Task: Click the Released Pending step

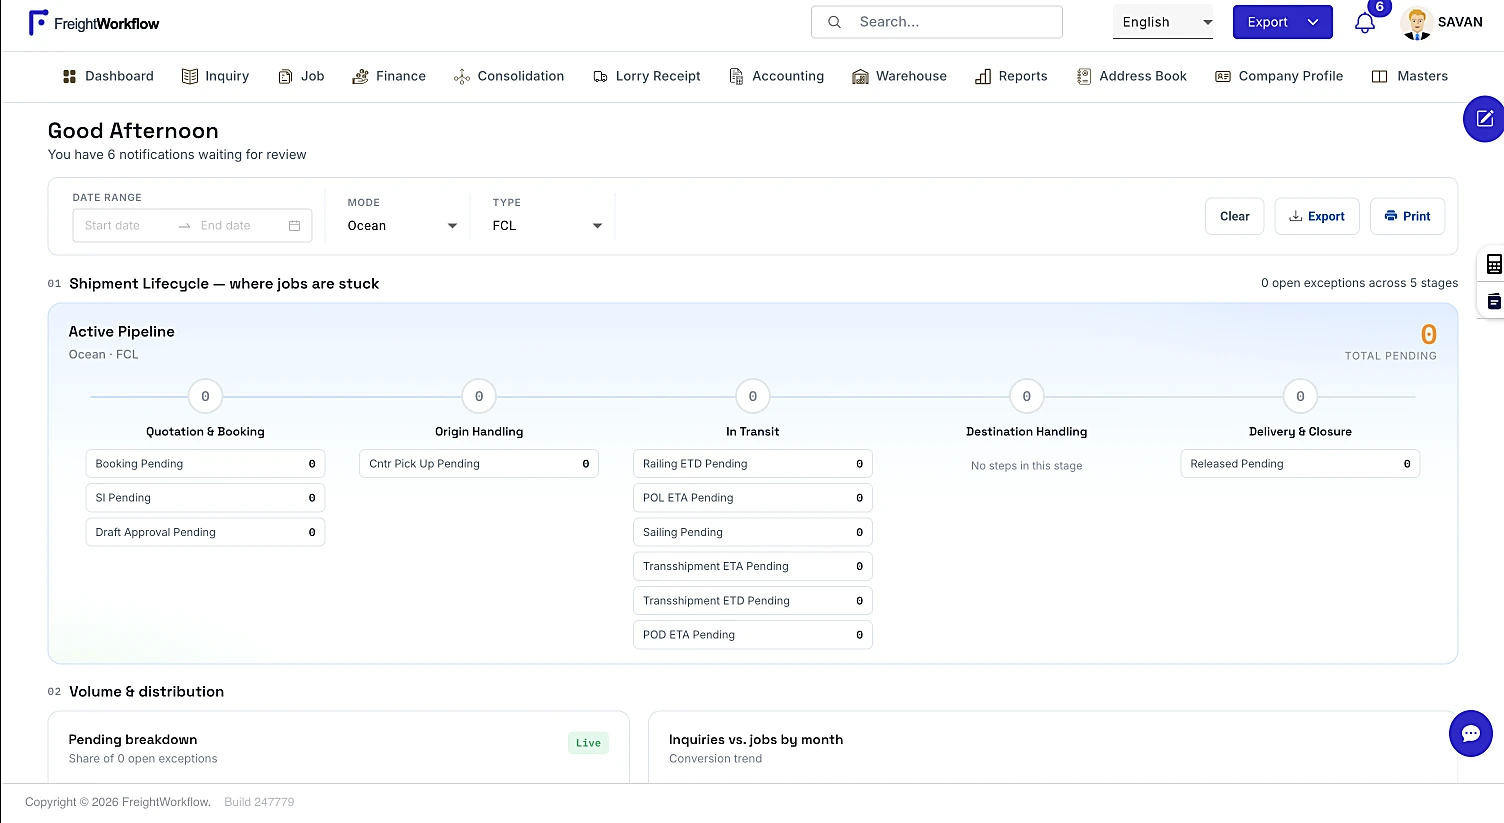Action: [1300, 464]
